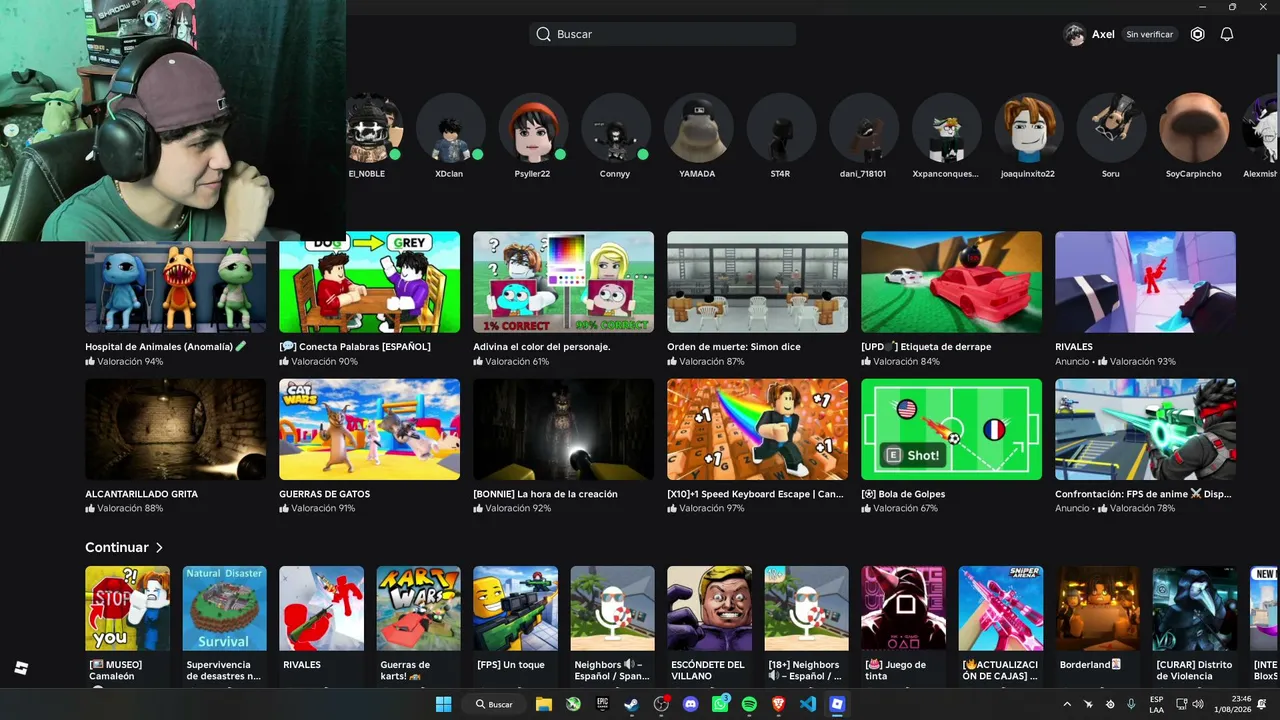The width and height of the screenshot is (1280, 720).
Task: Open the Conecta Palabras [ESPAÑOL] game
Action: (x=370, y=299)
